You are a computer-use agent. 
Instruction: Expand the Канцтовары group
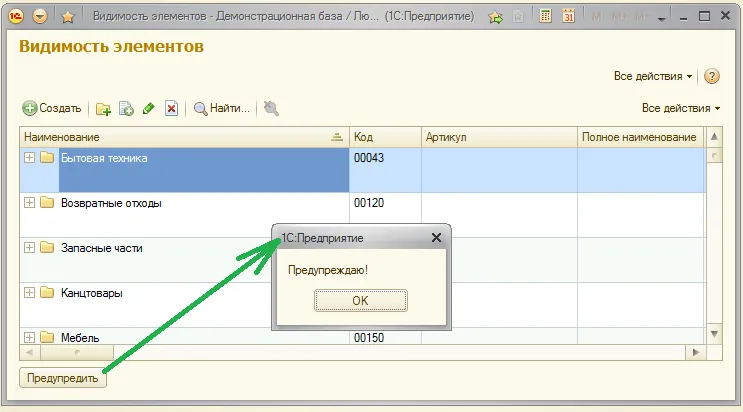(x=29, y=293)
